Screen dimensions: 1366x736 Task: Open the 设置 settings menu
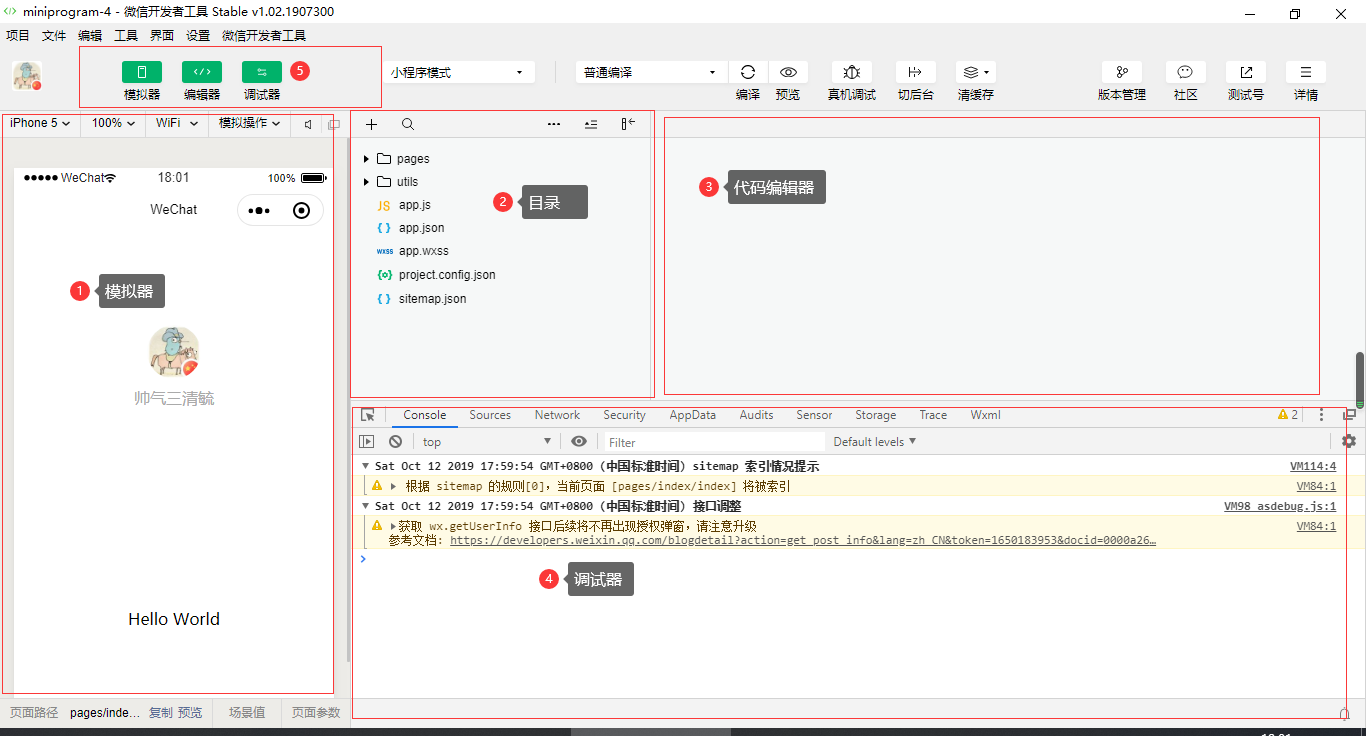(x=198, y=35)
